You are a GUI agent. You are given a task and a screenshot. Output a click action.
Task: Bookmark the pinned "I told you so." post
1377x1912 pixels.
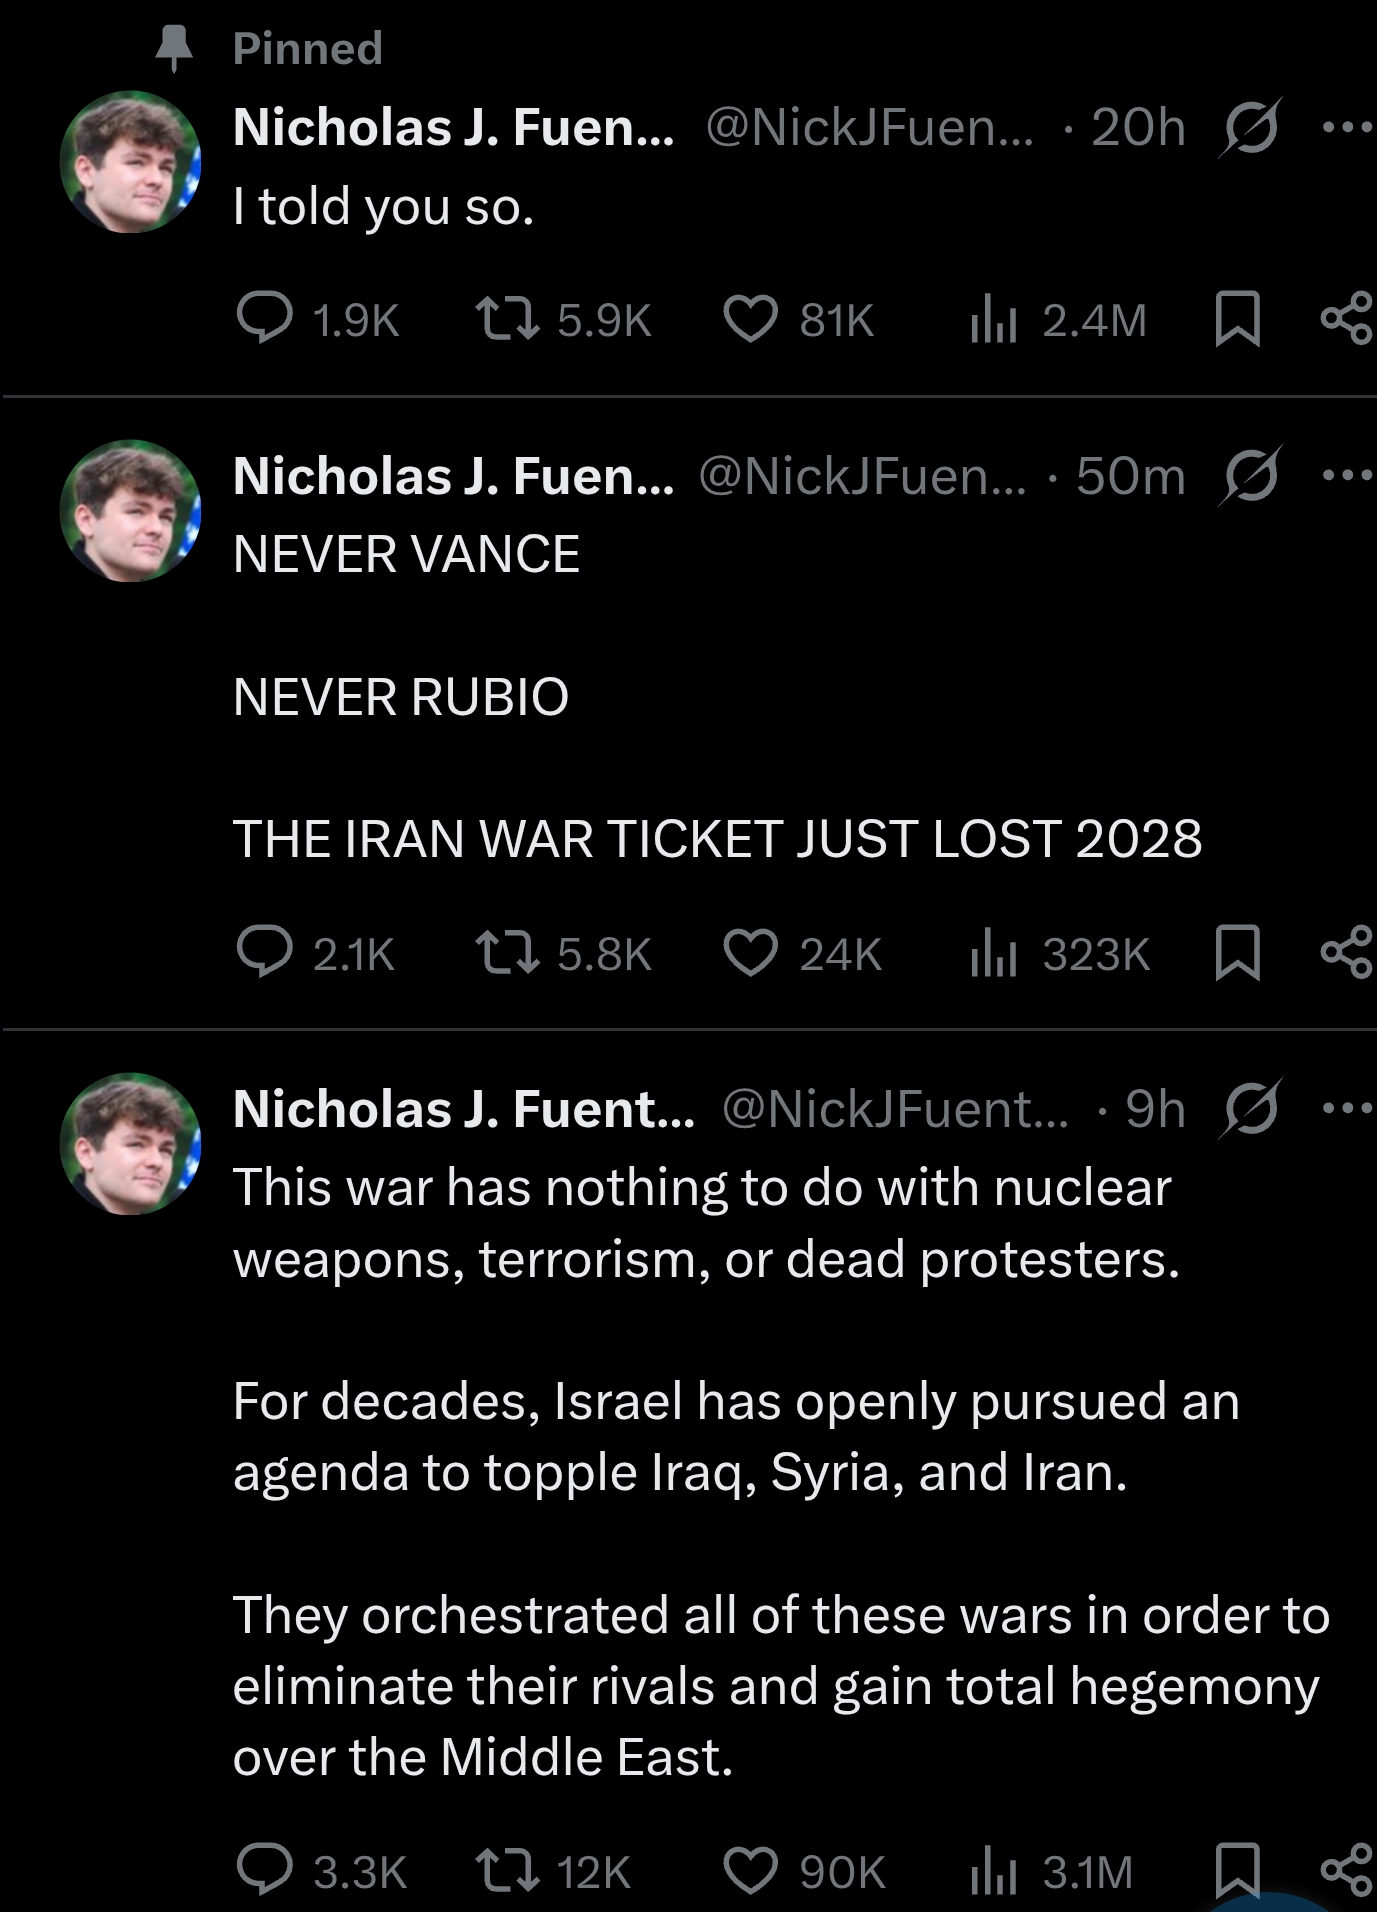(x=1237, y=318)
